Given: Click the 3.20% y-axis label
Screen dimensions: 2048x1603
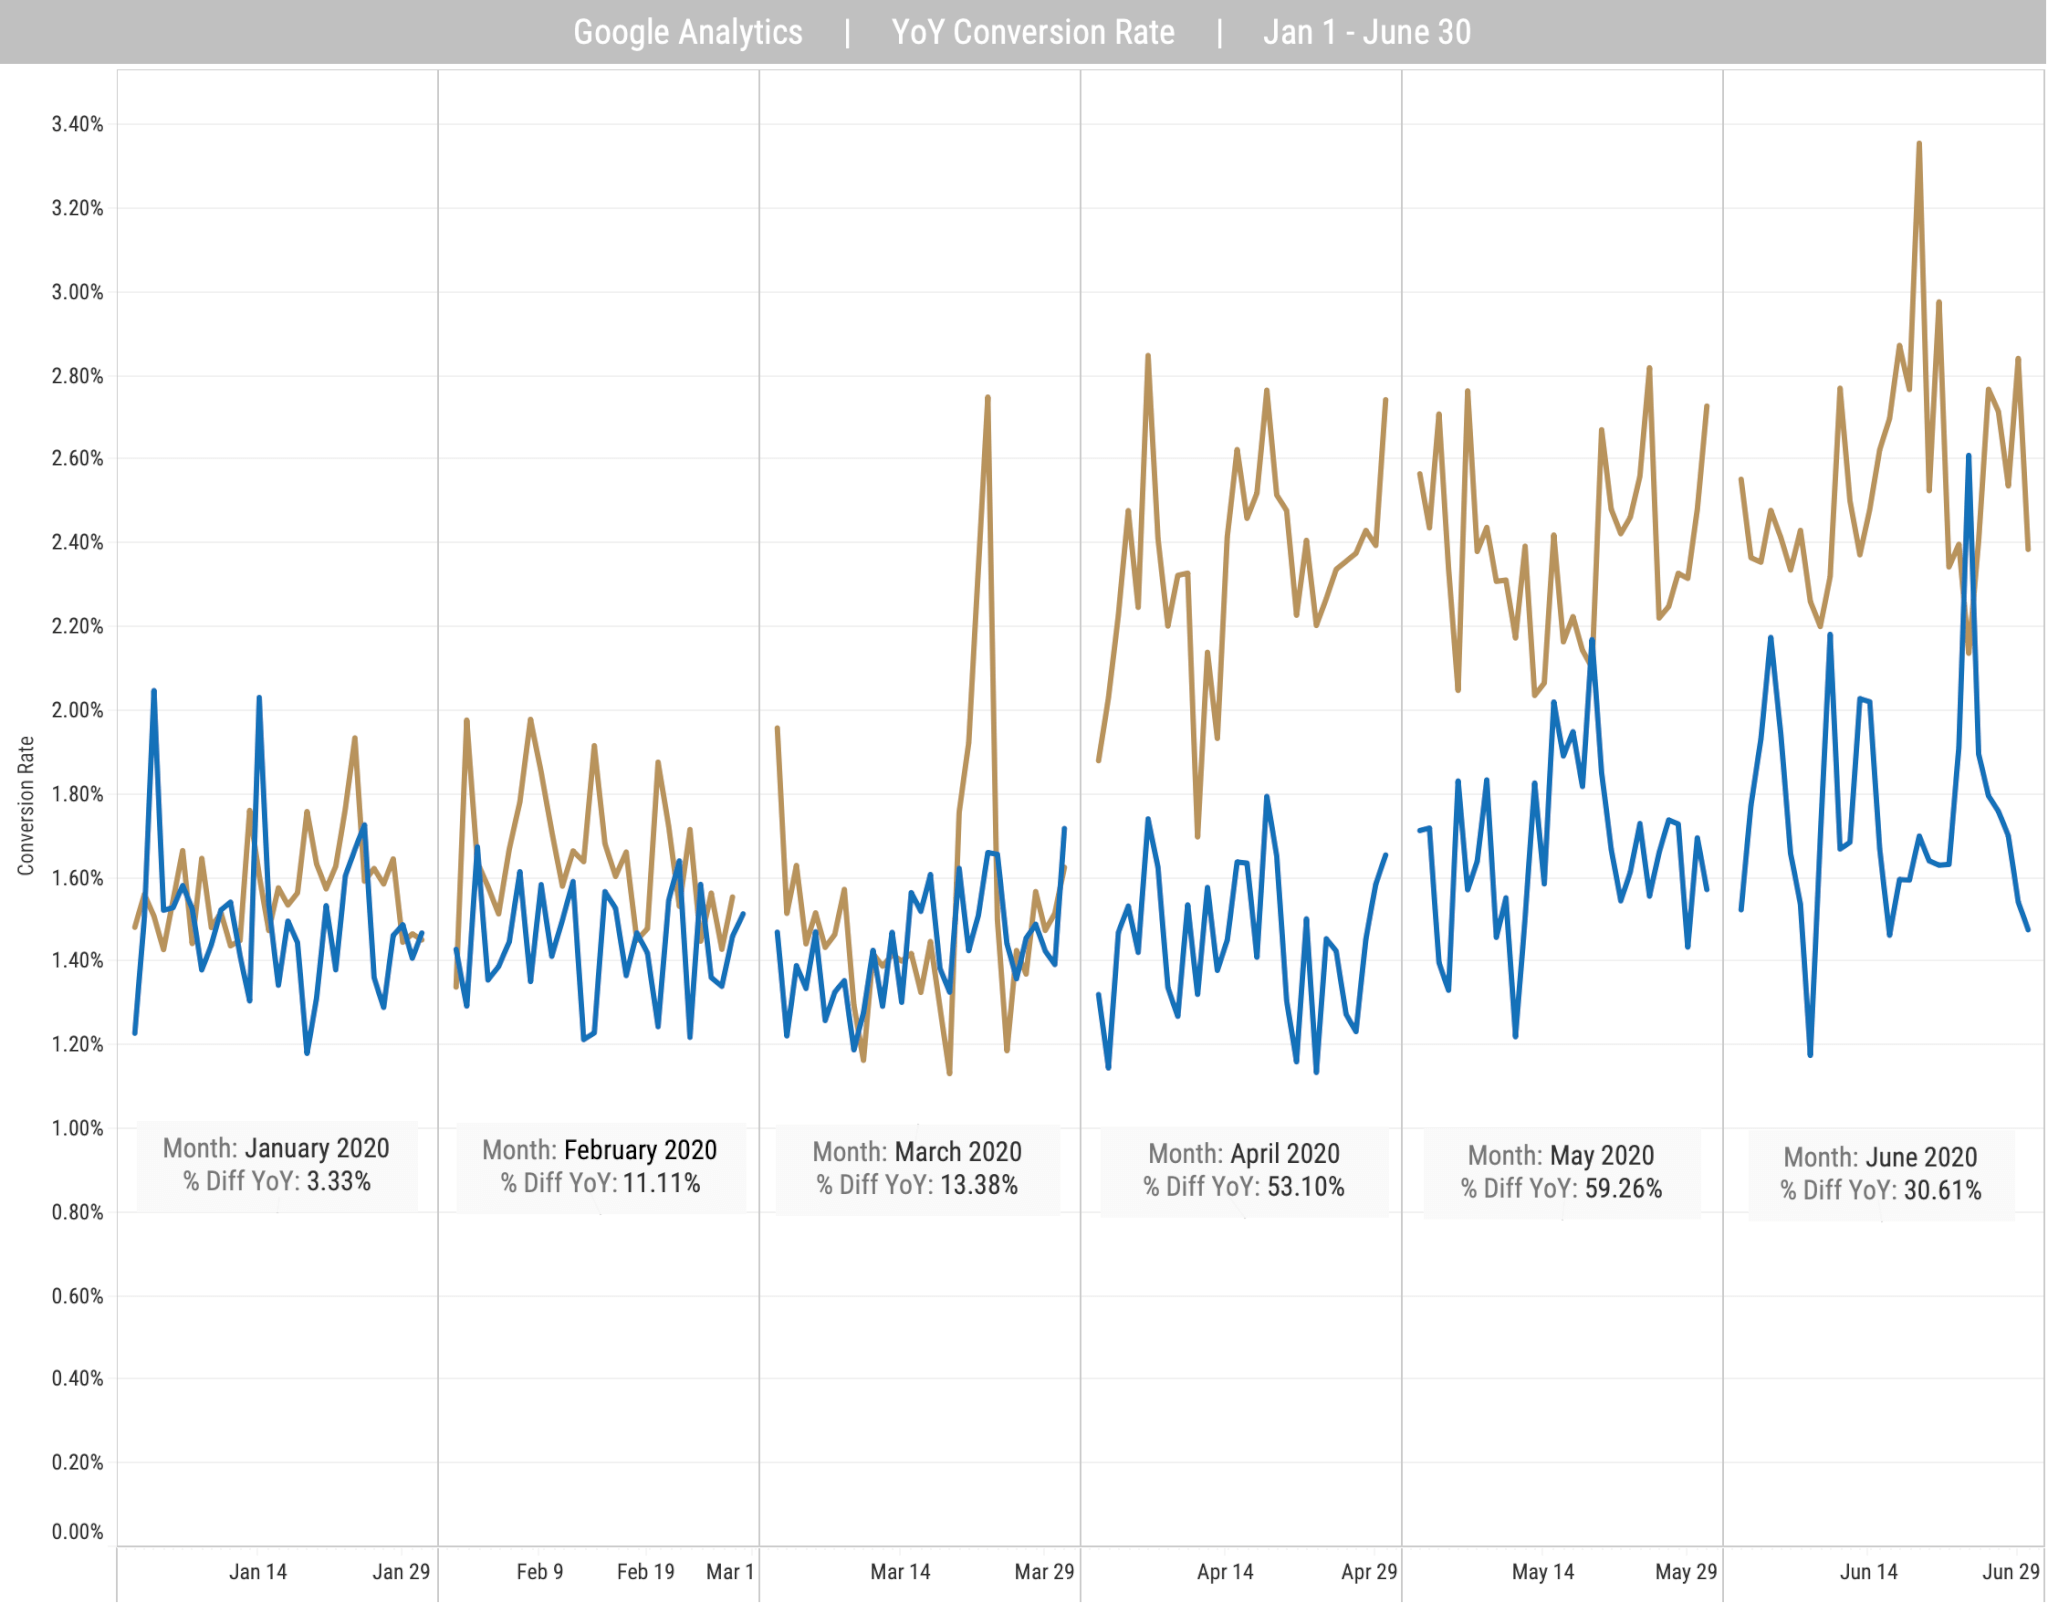Looking at the screenshot, I should pyautogui.click(x=77, y=208).
